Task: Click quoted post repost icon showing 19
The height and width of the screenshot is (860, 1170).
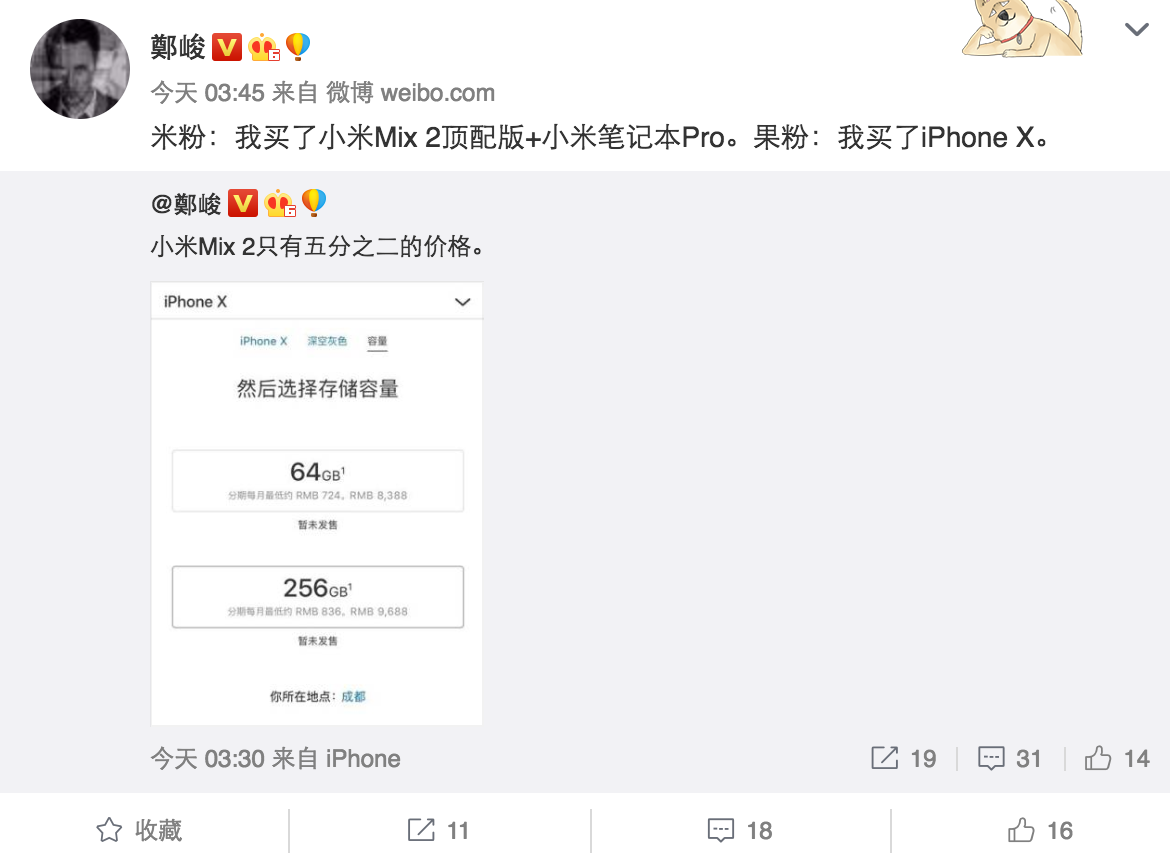Action: 904,759
